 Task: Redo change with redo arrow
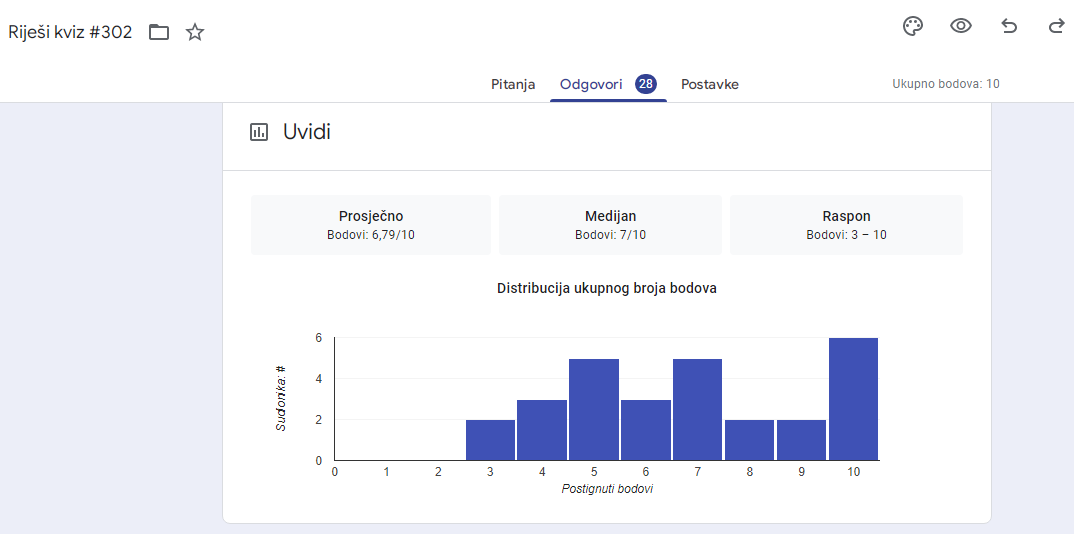pos(1056,27)
